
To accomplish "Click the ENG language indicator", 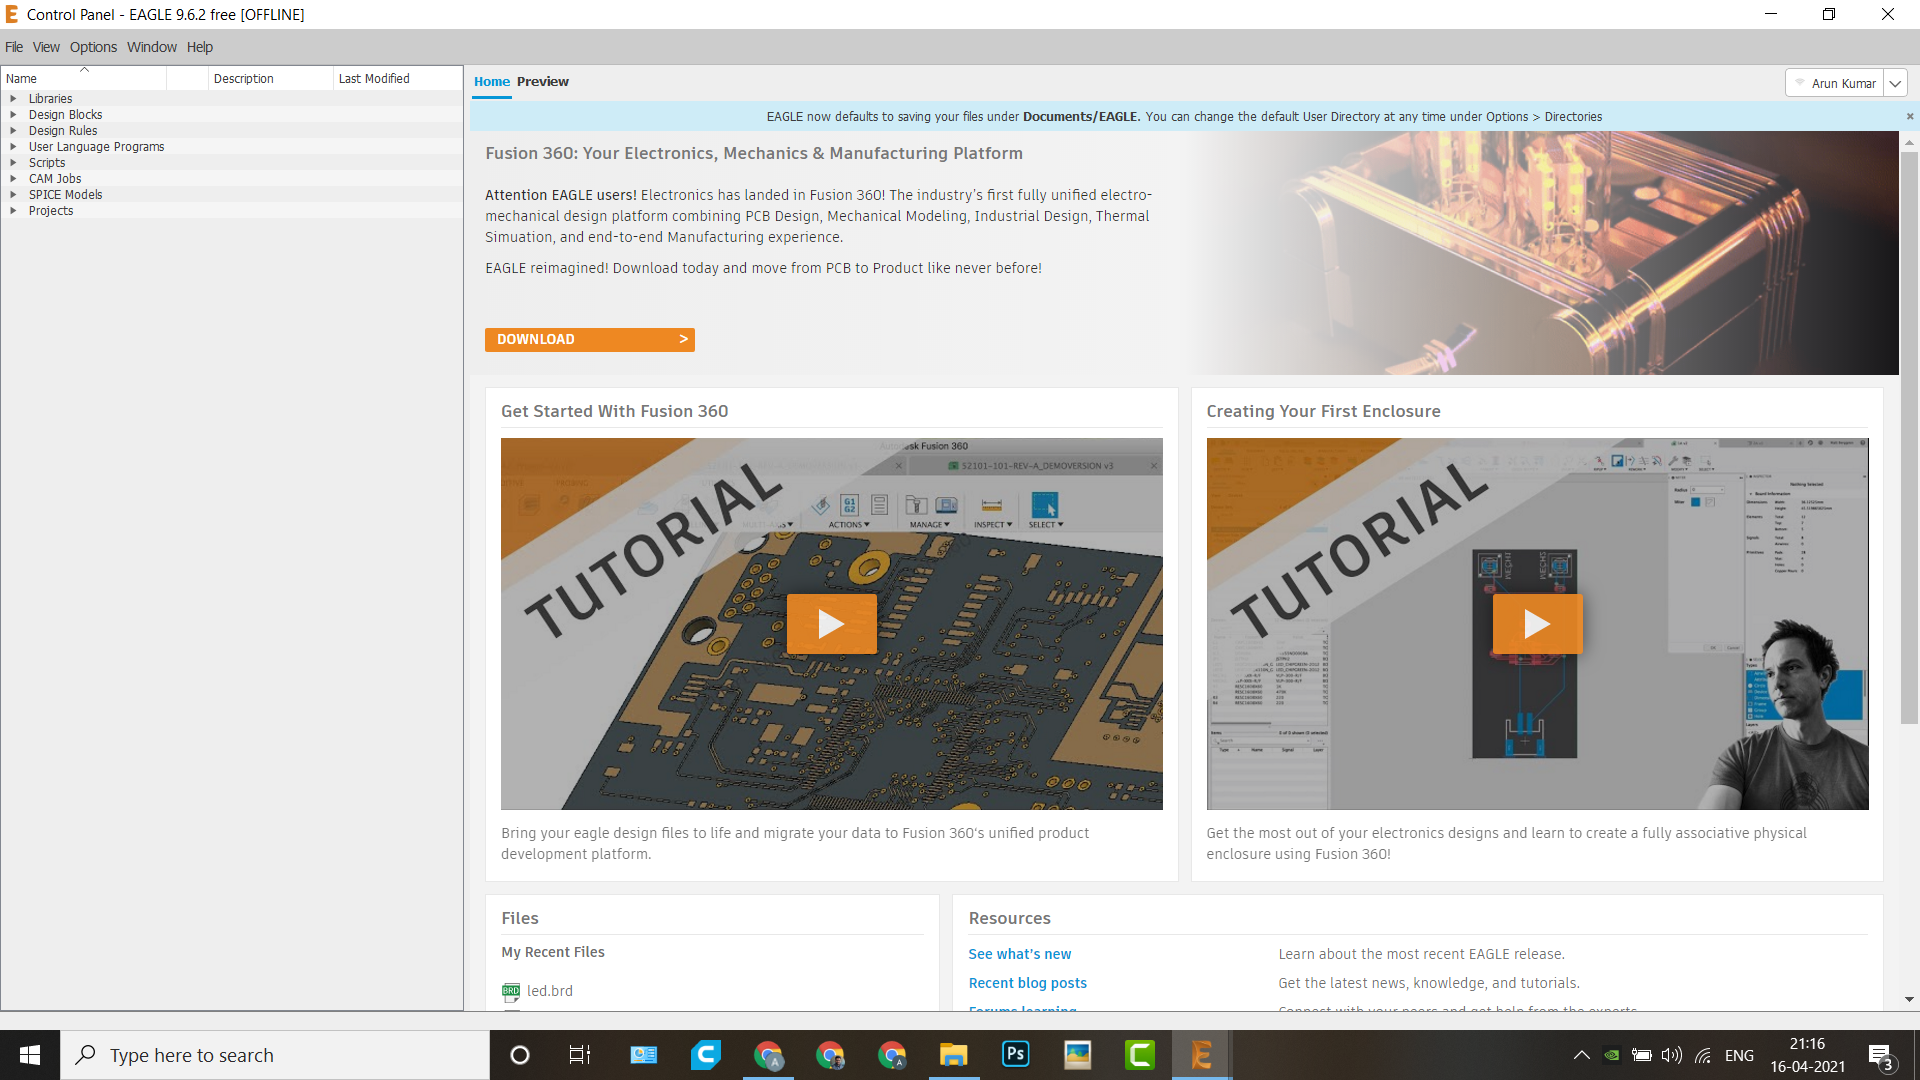I will coord(1740,1055).
